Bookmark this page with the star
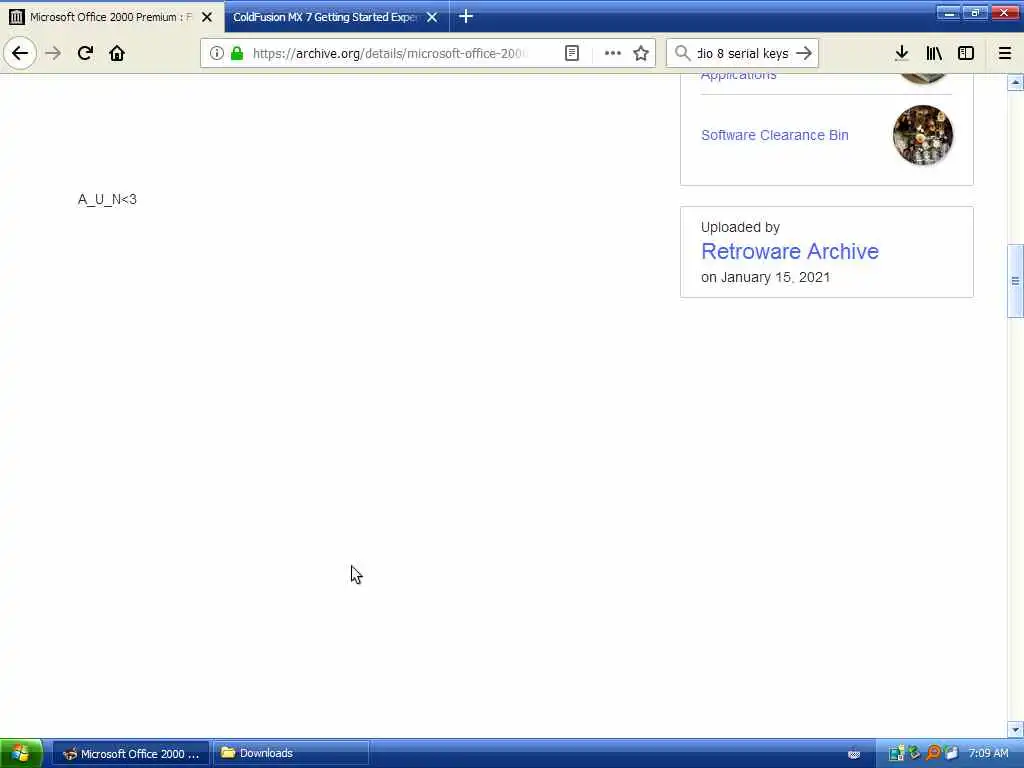 [x=641, y=54]
